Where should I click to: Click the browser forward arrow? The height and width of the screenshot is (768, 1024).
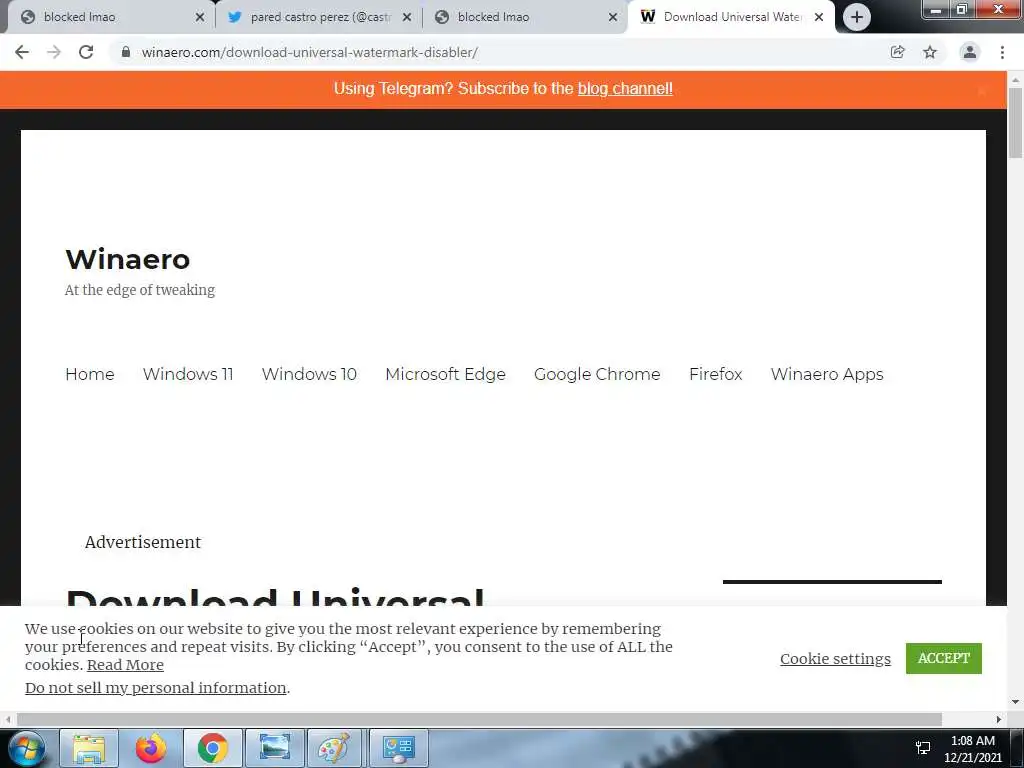(x=54, y=52)
